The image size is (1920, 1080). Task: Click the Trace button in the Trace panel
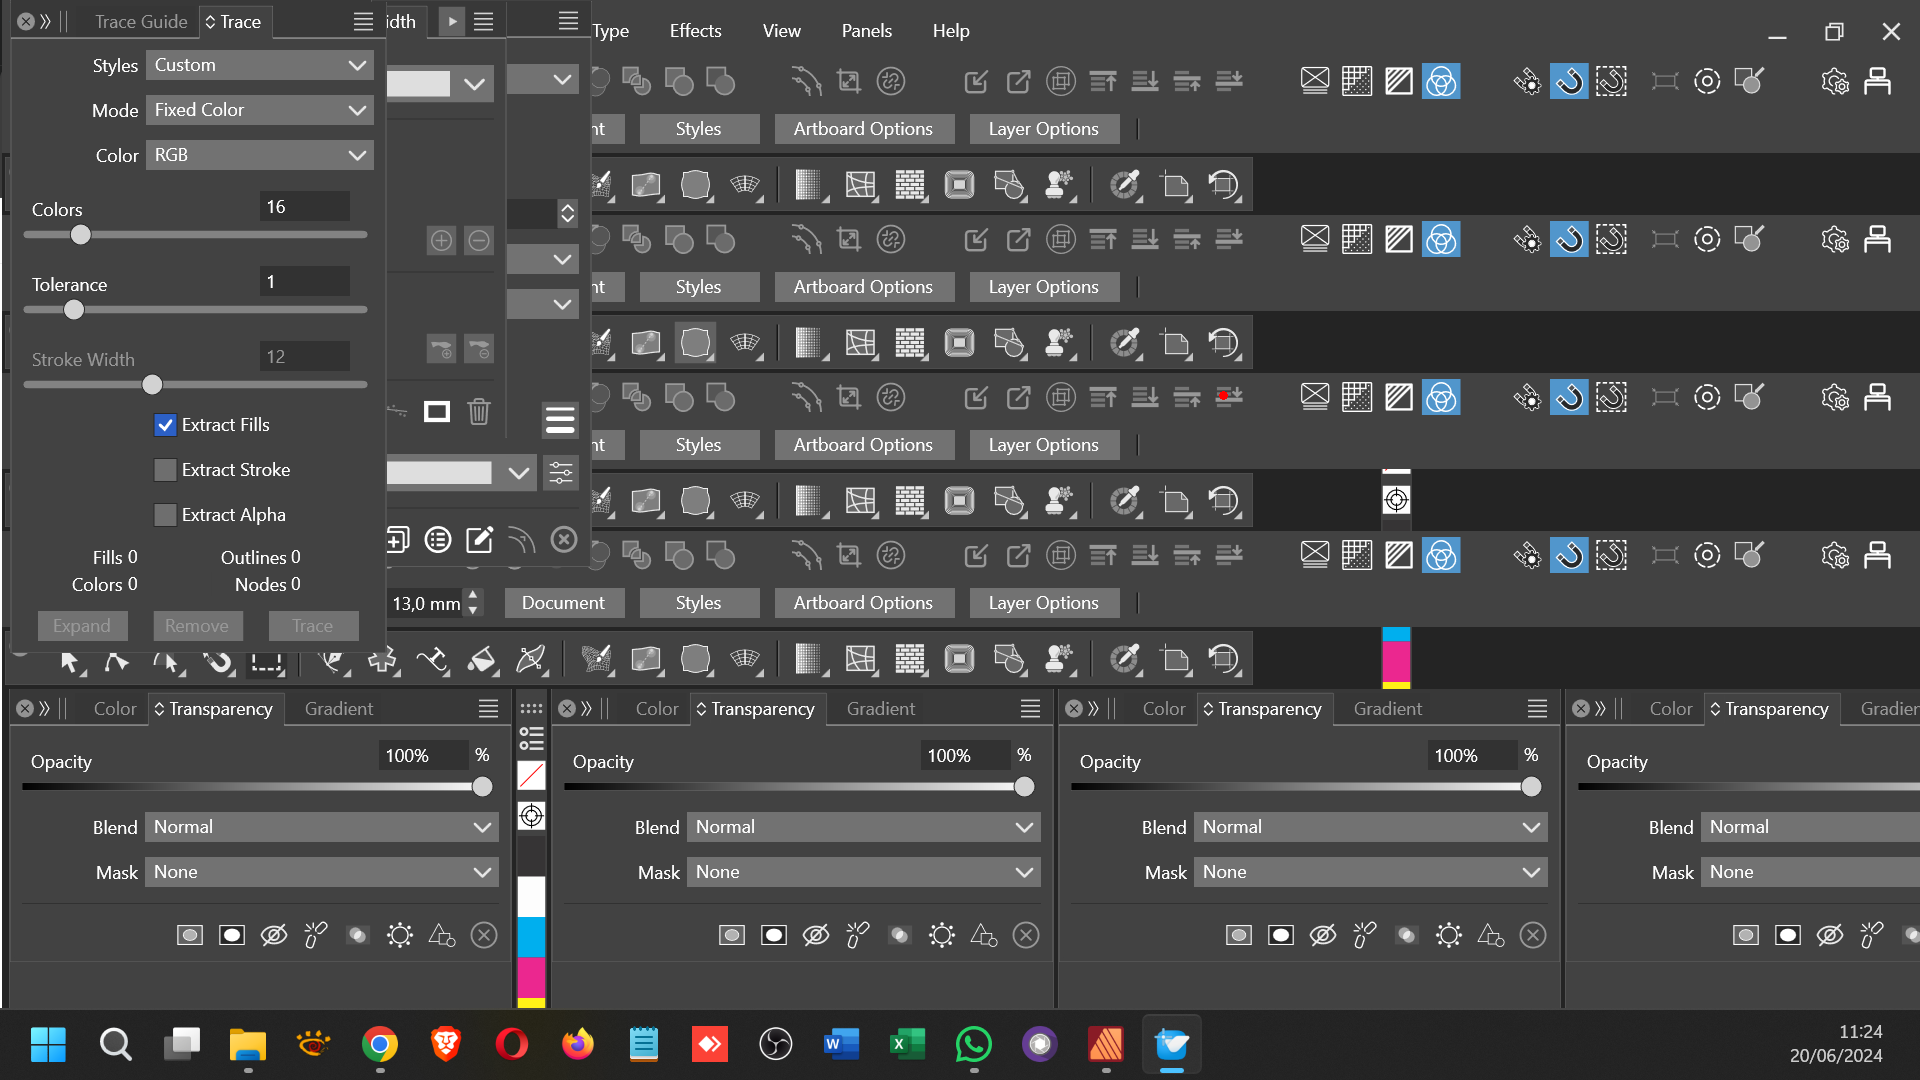(313, 626)
